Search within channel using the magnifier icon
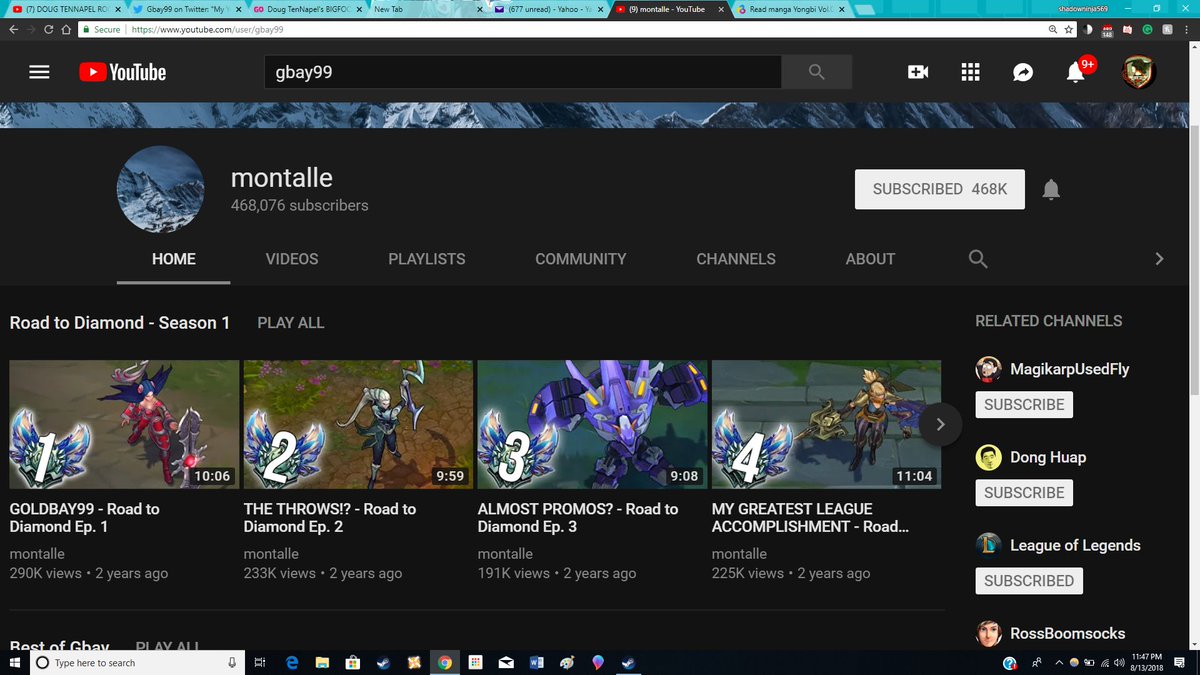1200x675 pixels. [x=978, y=259]
